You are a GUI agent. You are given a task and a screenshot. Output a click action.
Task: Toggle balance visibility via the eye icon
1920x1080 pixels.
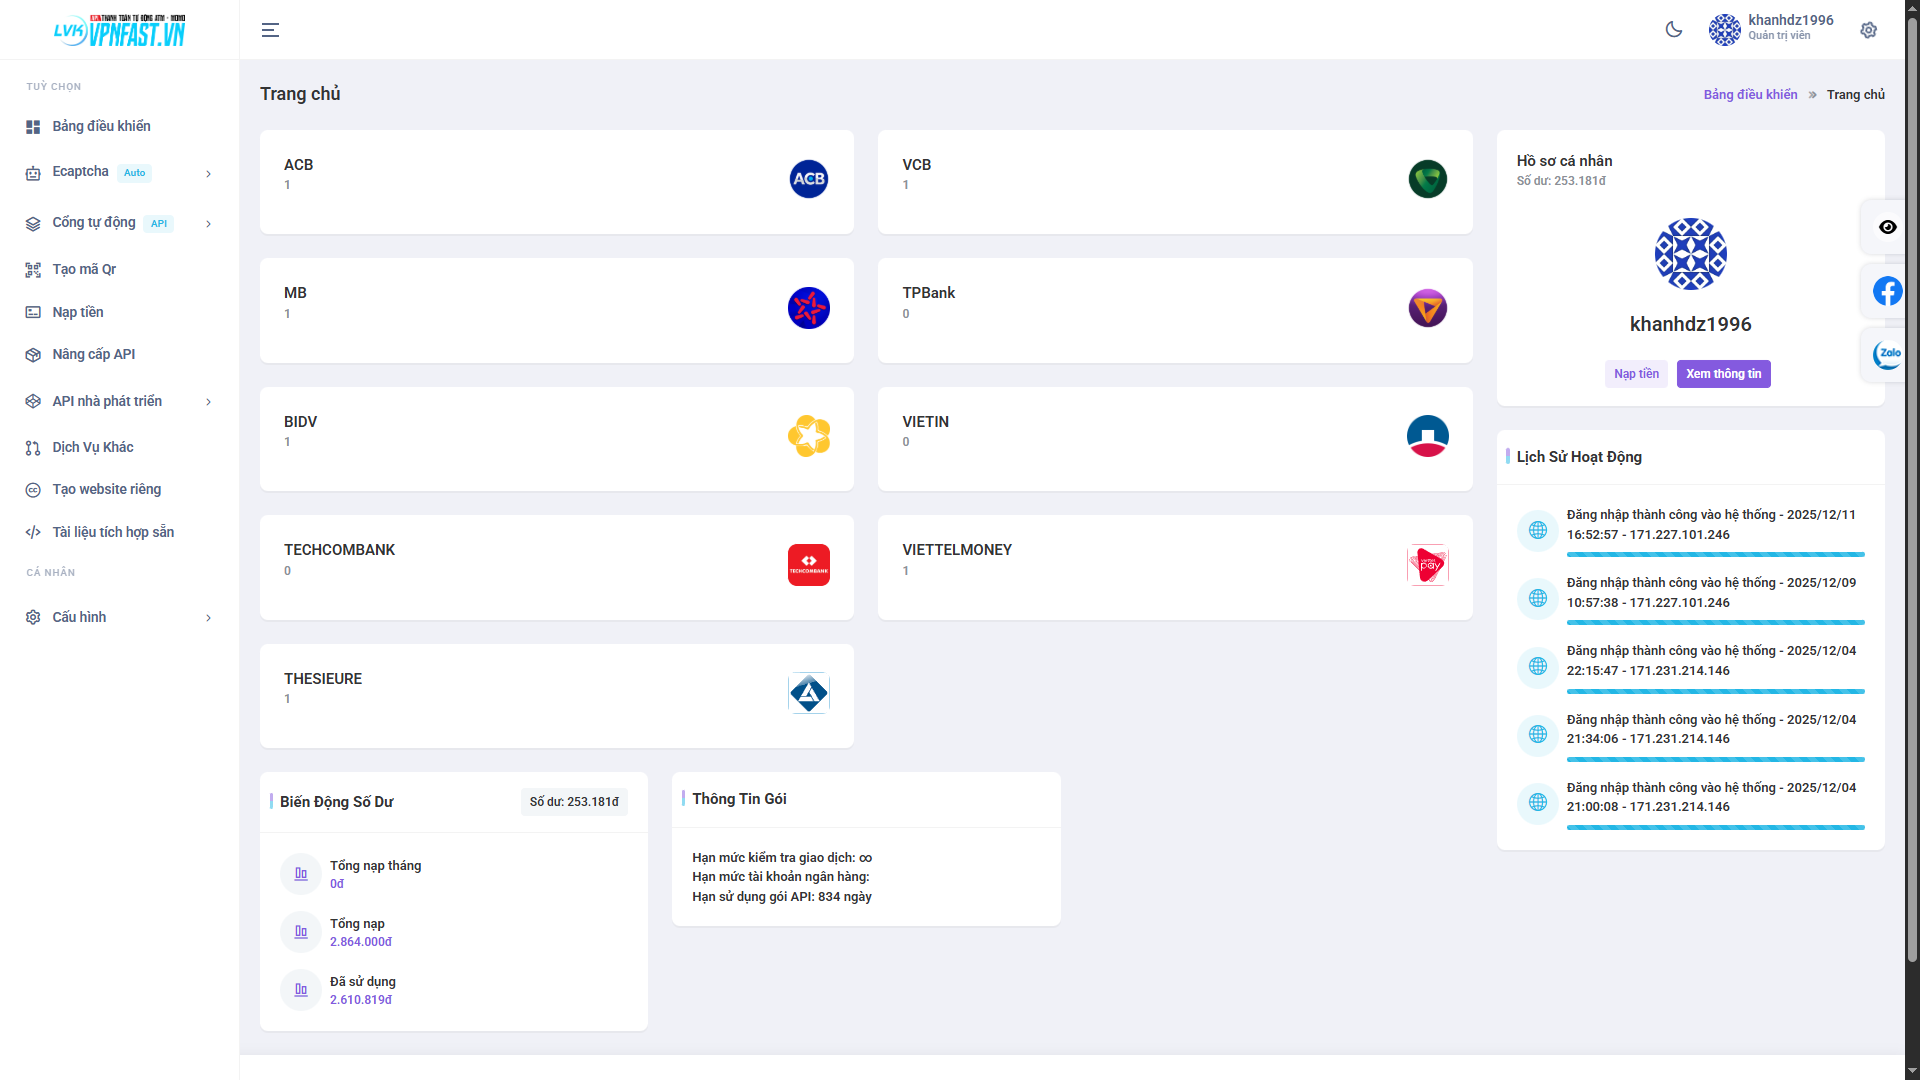pos(1888,227)
